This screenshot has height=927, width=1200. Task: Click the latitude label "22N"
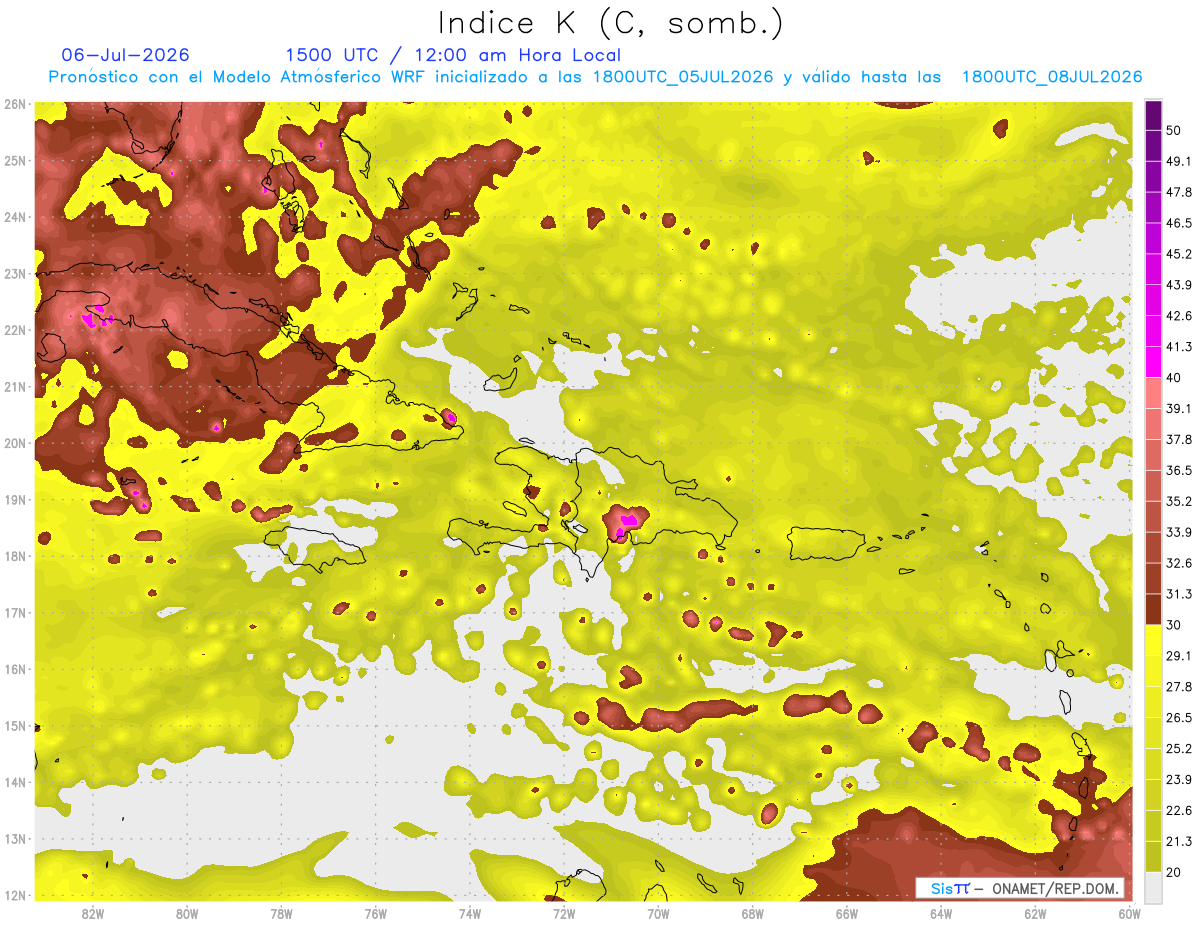click(15, 330)
